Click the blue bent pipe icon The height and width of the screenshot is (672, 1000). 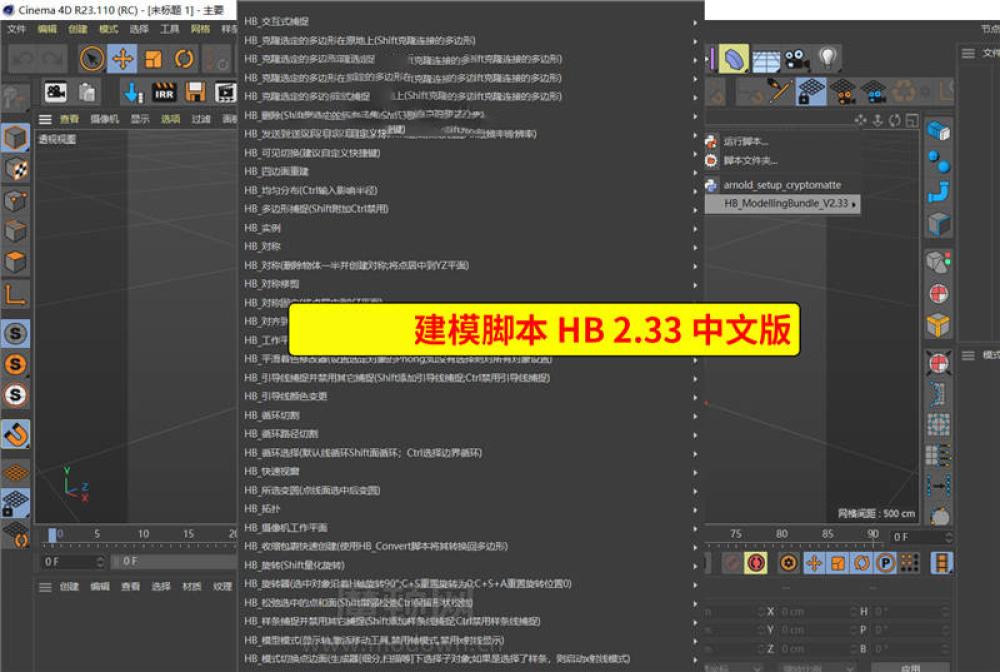pyautogui.click(x=939, y=191)
